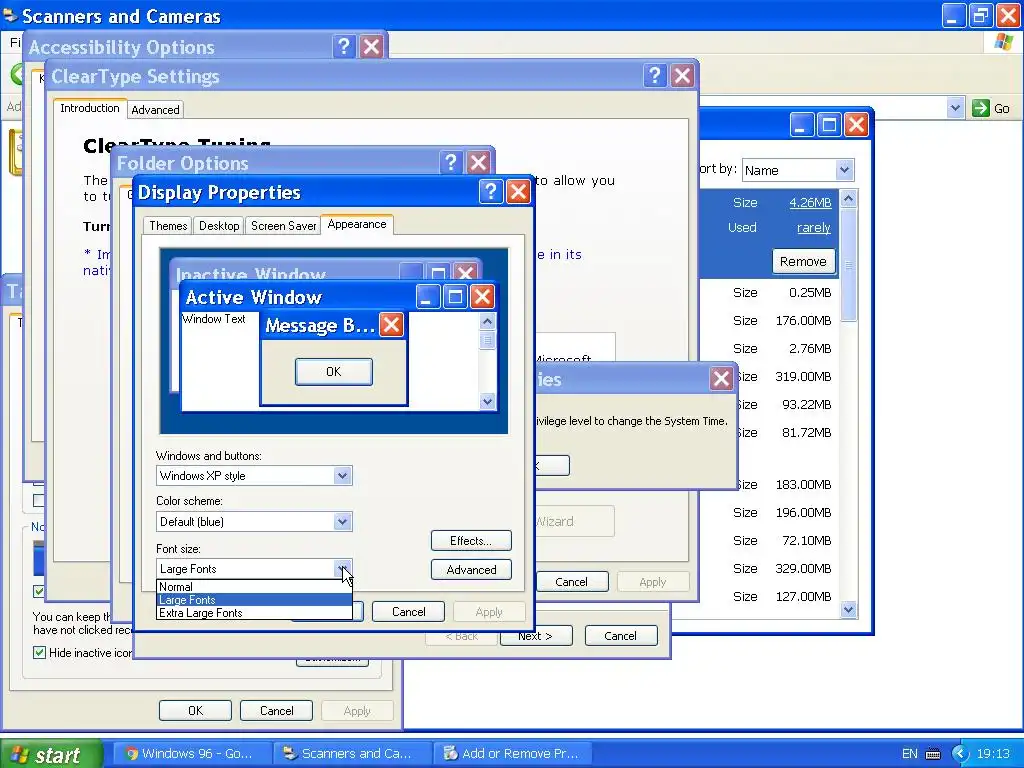Close the system time privilege error dialog
Screen dimensions: 1024x768
[x=721, y=379]
